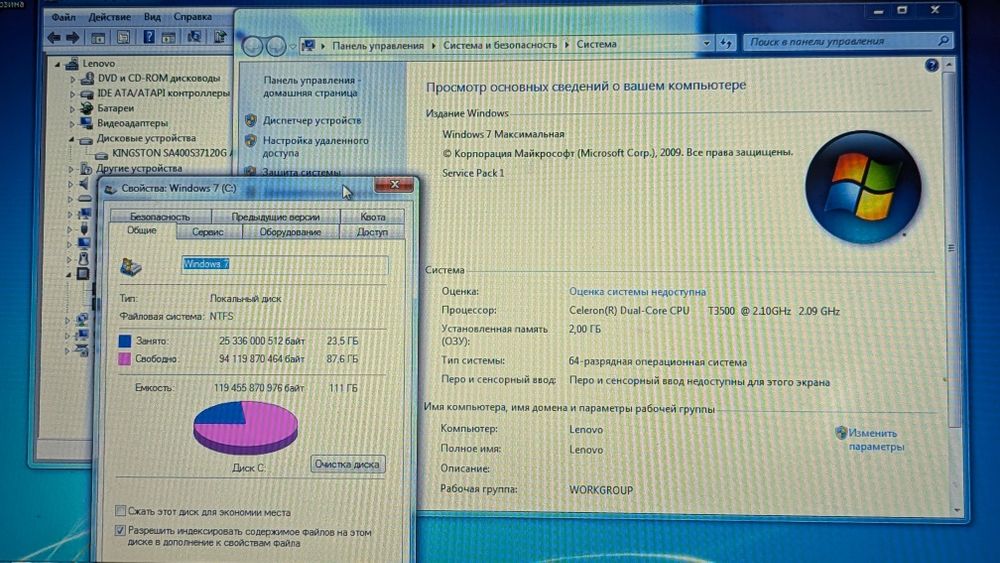Viewport: 1000px width, 563px height.
Task: Click update driver software toolbar icon
Action: tap(220, 36)
